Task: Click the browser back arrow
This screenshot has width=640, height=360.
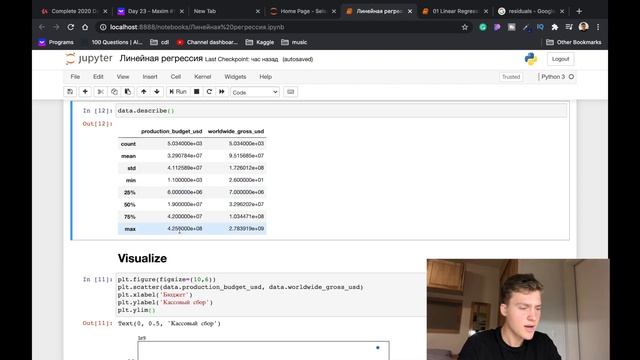Action: [x=42, y=27]
